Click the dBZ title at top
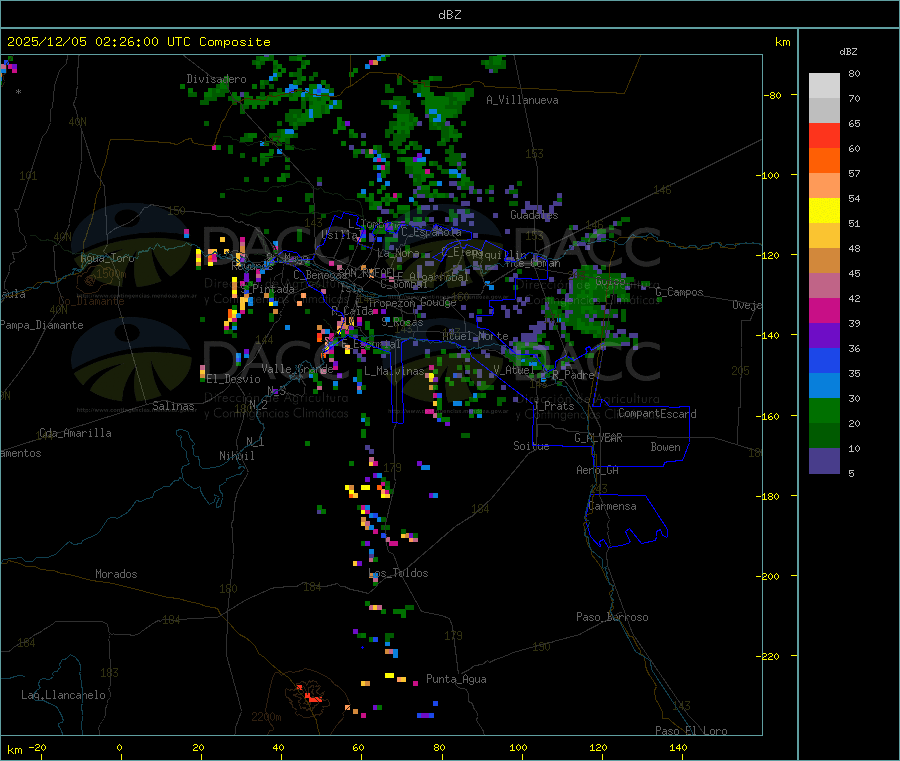Image resolution: width=900 pixels, height=761 pixels. [x=449, y=15]
